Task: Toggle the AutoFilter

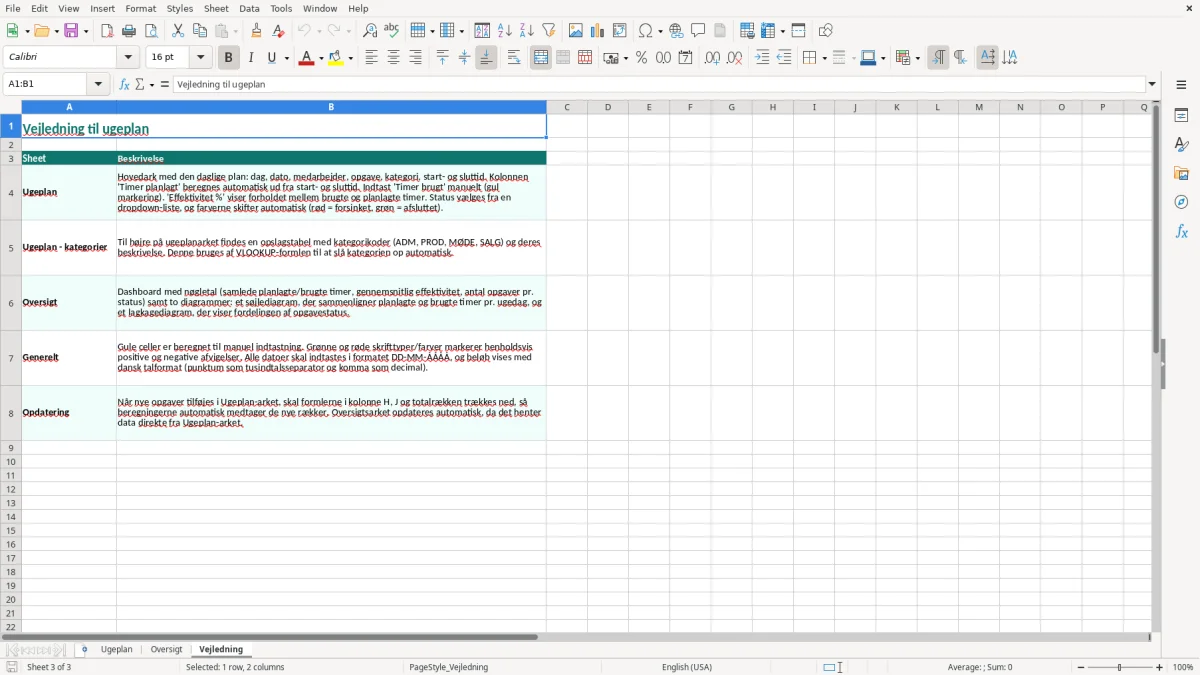Action: point(549,31)
